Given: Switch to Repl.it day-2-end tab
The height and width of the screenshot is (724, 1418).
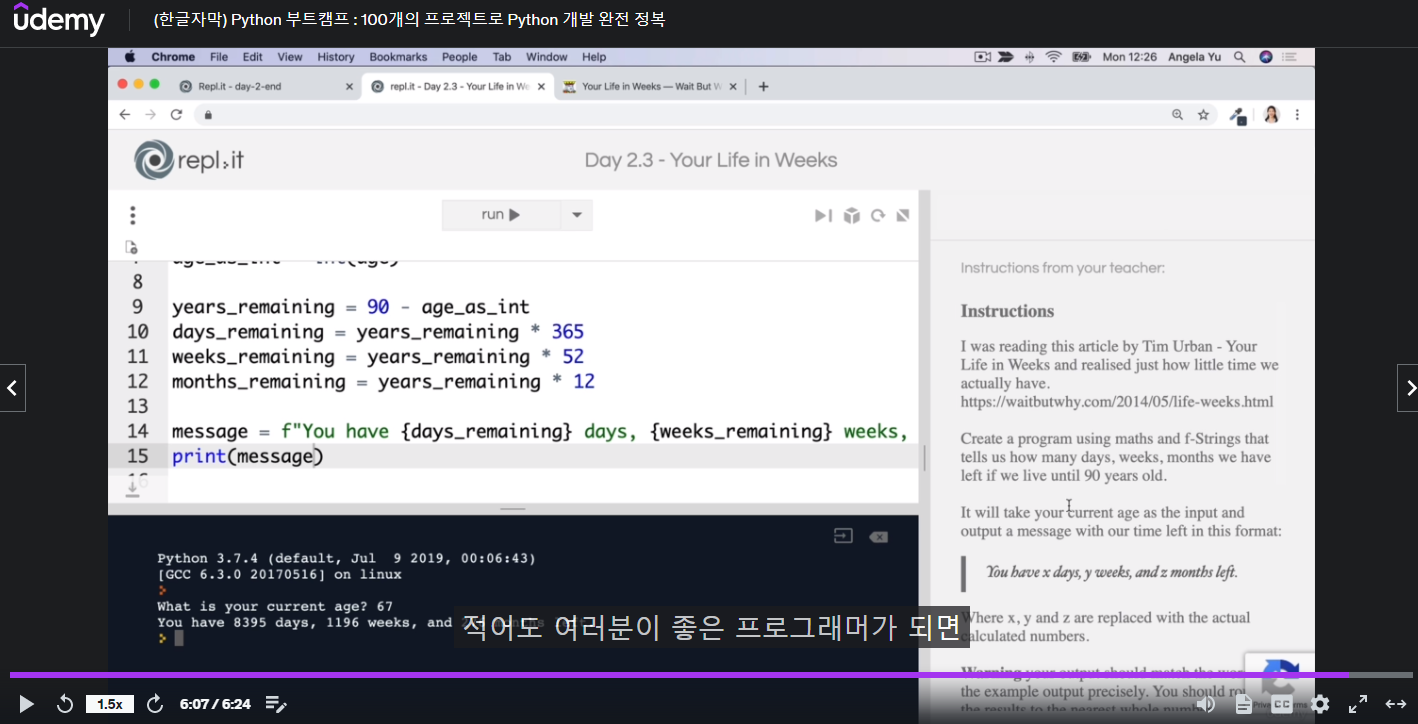Looking at the screenshot, I should click(265, 87).
